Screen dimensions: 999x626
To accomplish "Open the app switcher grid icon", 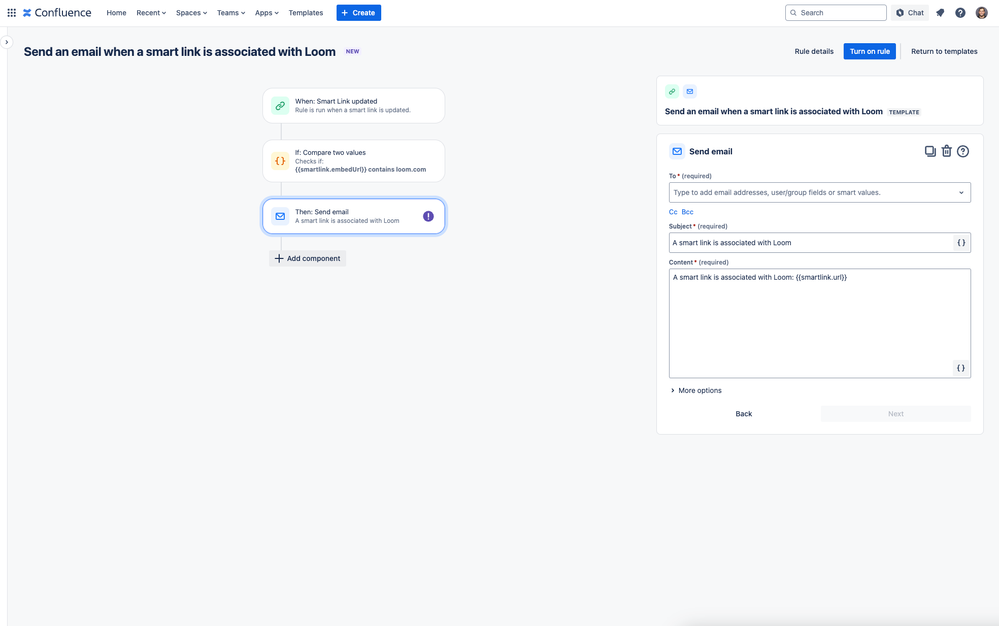I will coord(11,13).
